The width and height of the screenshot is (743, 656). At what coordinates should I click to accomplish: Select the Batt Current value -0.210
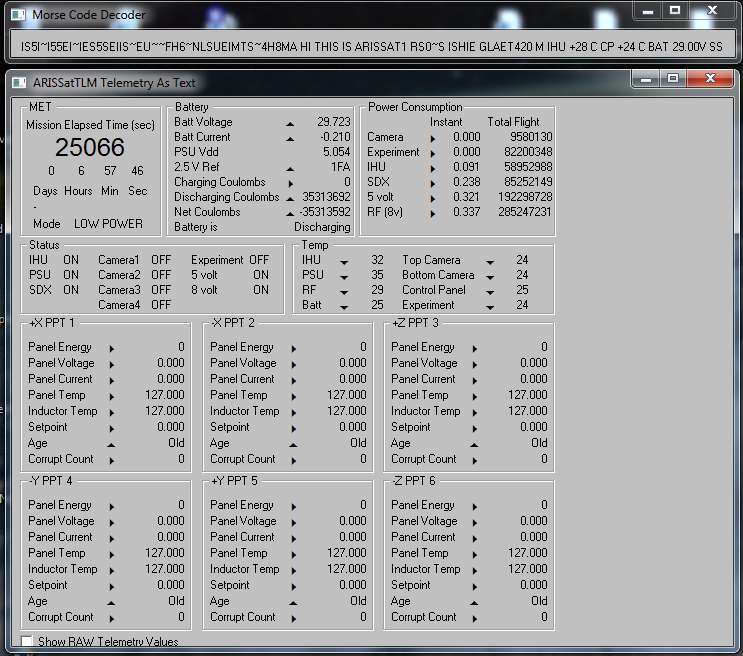[x=335, y=137]
